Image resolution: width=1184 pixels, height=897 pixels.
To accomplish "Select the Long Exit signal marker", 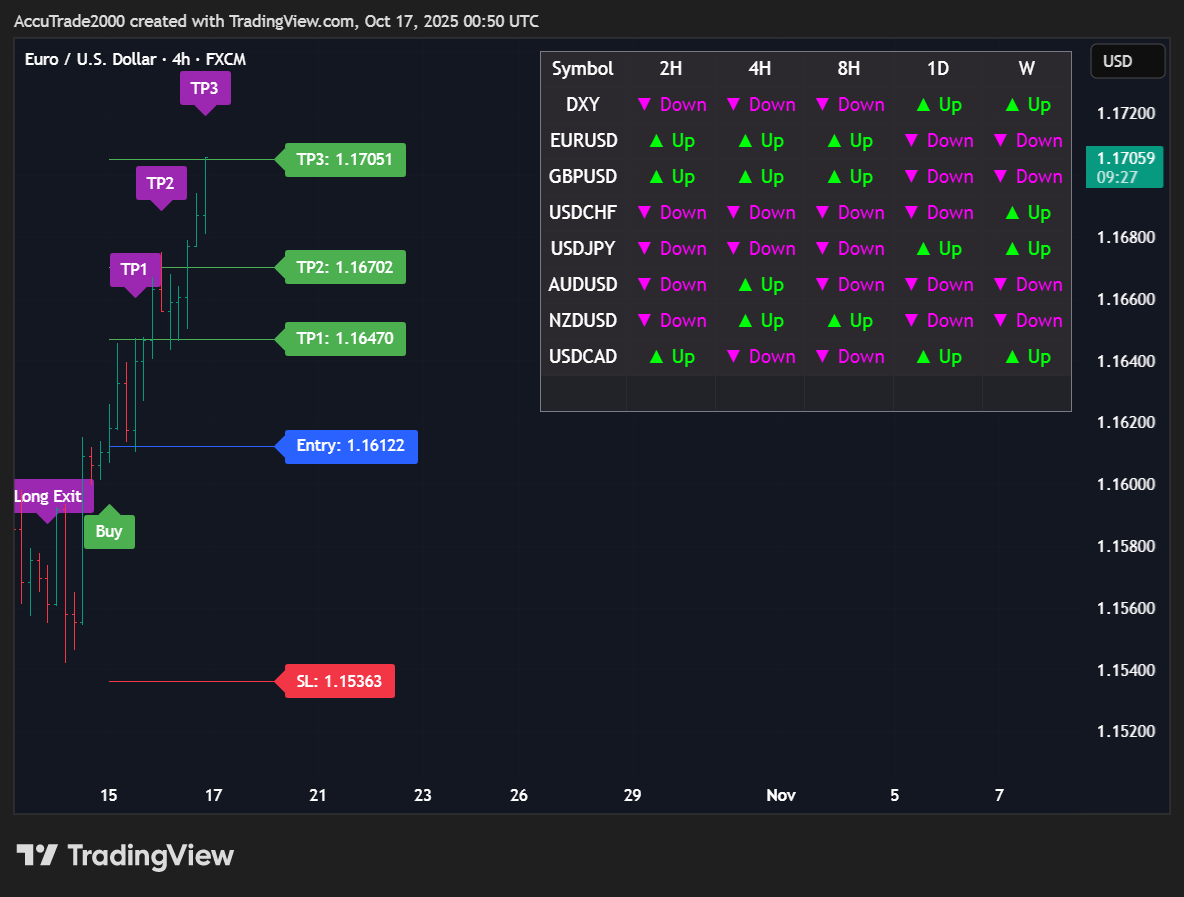I will [x=48, y=496].
